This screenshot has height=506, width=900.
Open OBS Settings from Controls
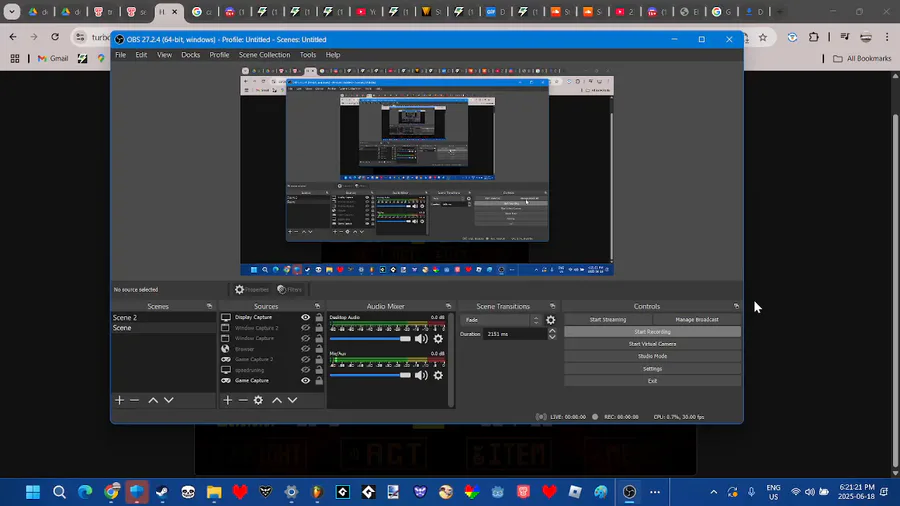point(653,369)
